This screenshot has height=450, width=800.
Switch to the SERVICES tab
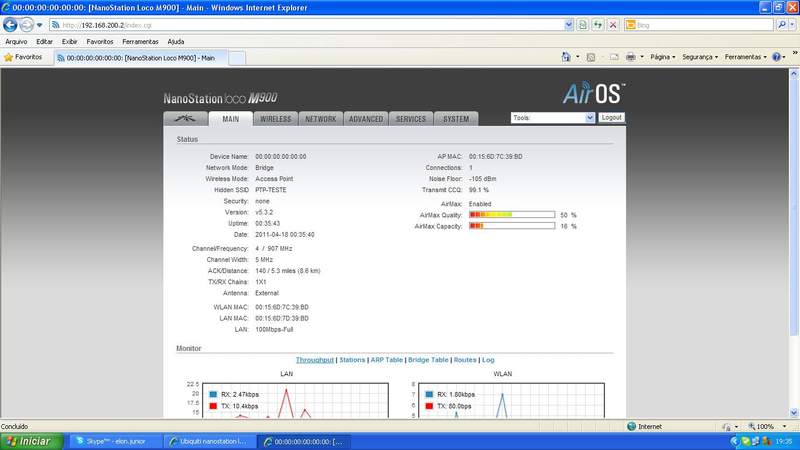(x=411, y=118)
